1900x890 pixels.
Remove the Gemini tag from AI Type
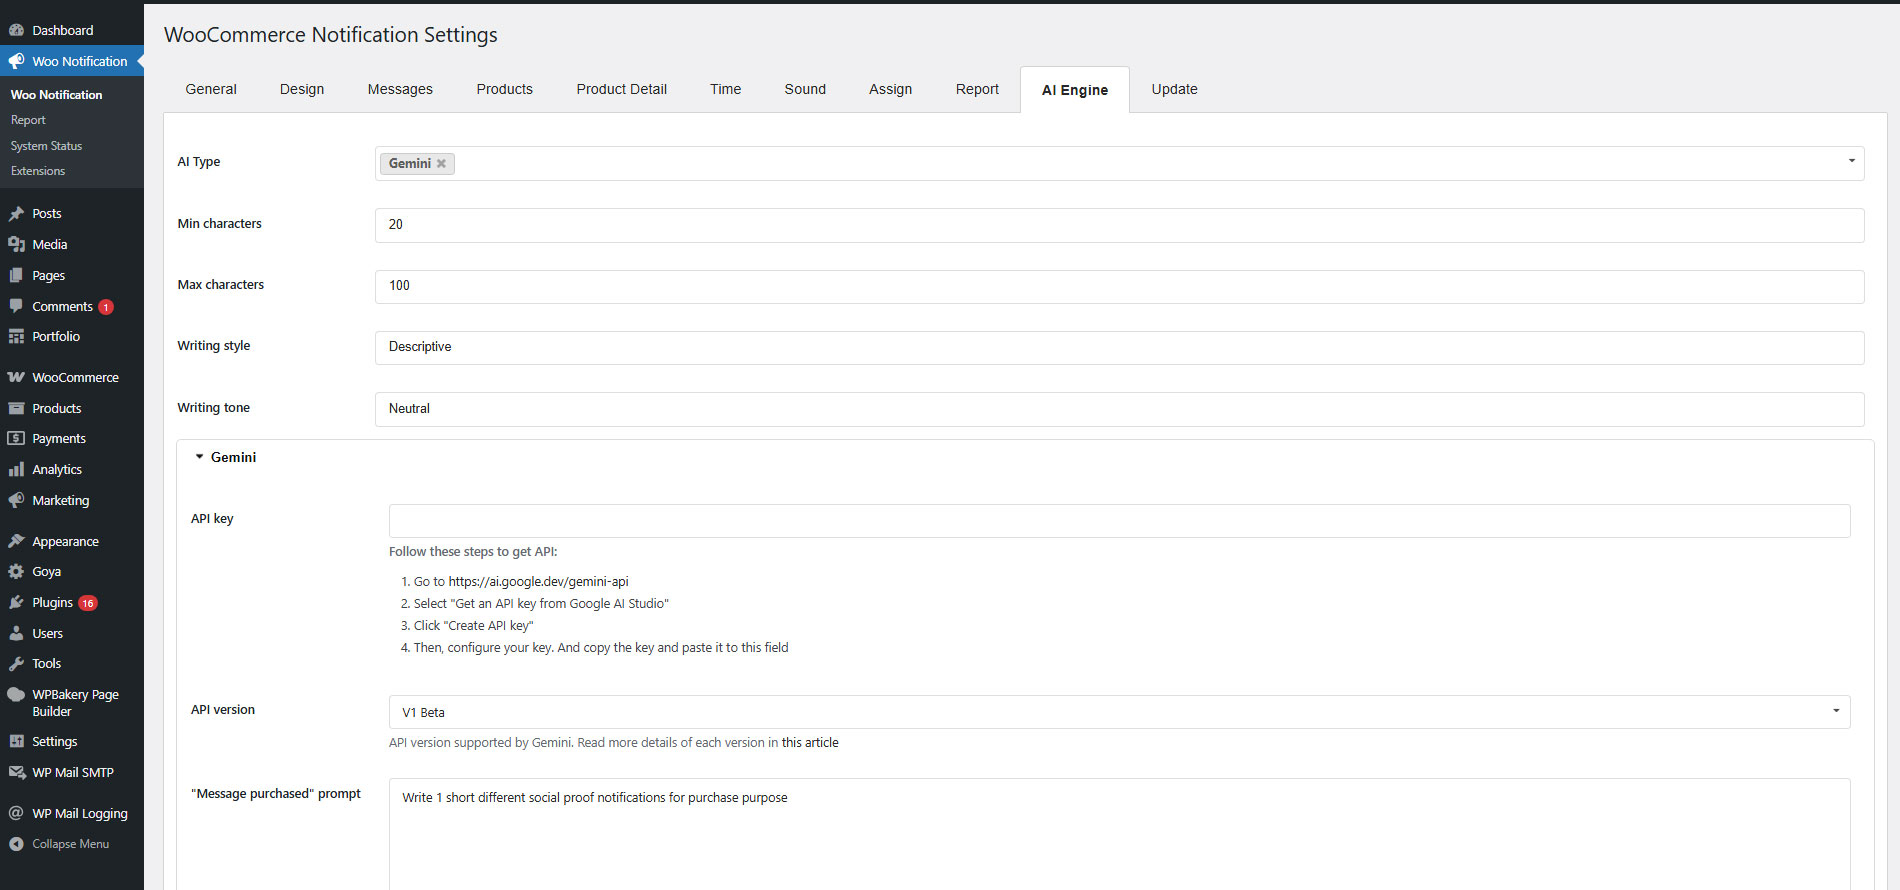(441, 164)
